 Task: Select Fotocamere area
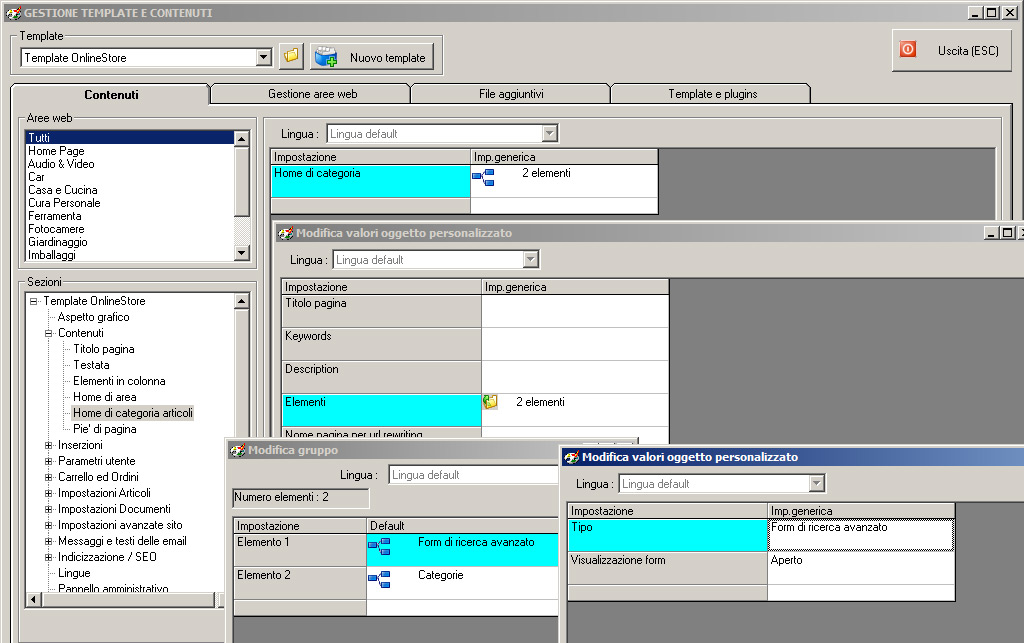pyautogui.click(x=56, y=229)
